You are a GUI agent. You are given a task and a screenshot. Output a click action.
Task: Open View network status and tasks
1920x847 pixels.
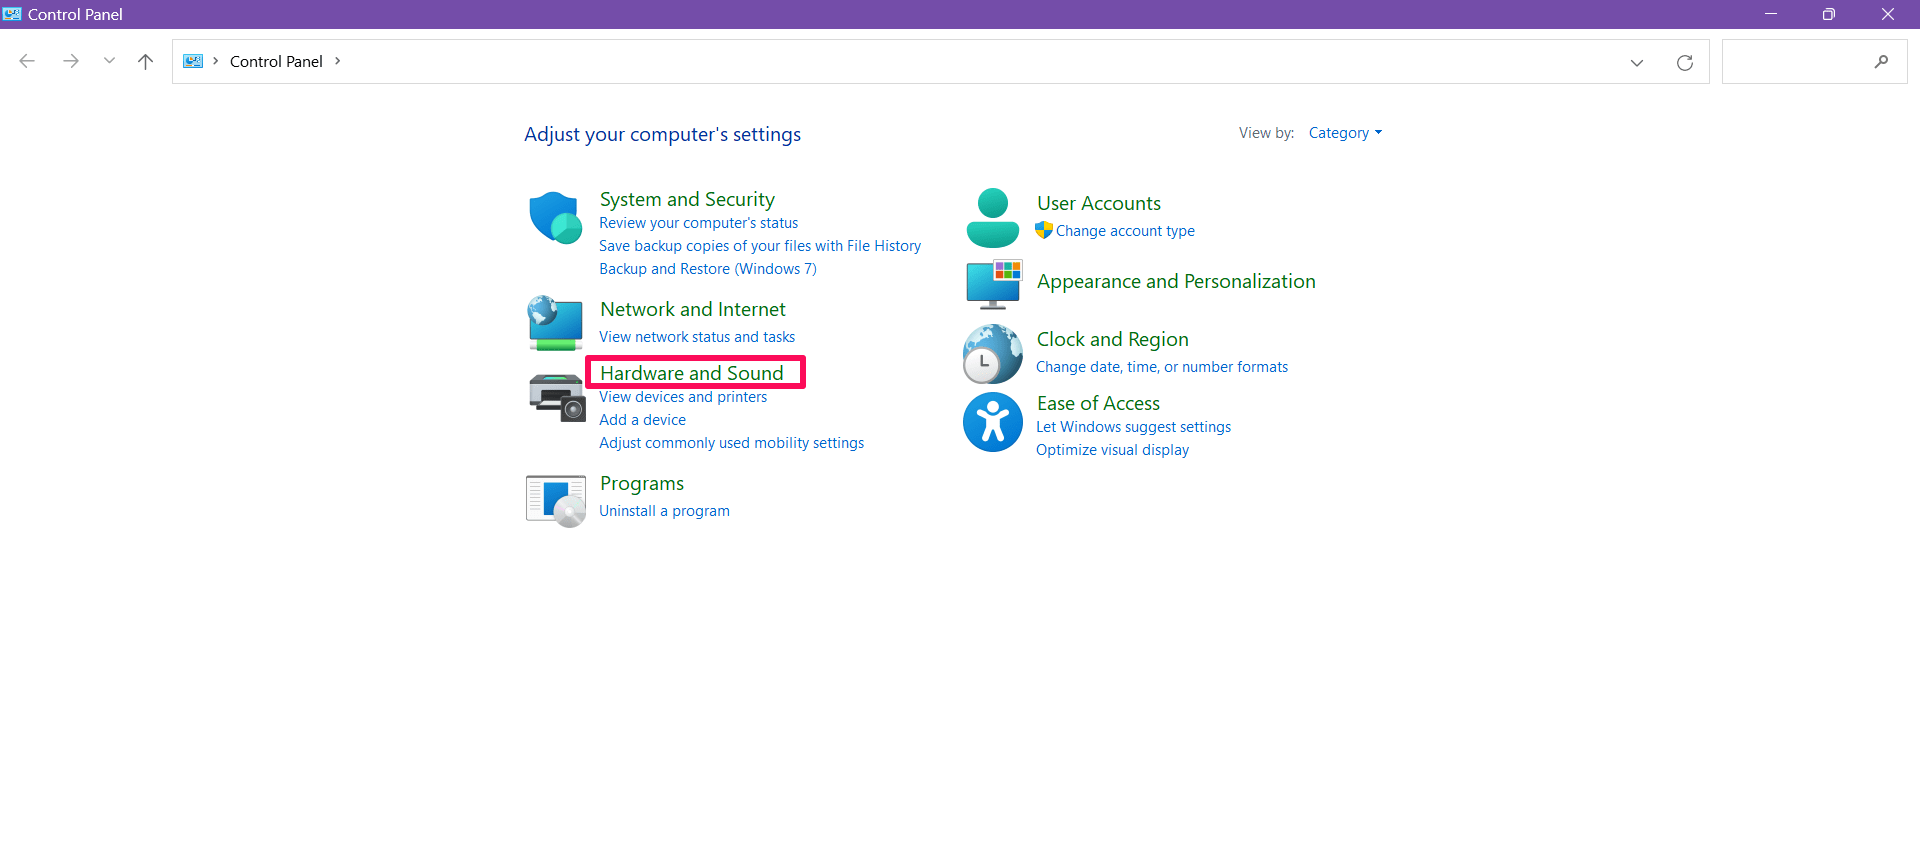(x=697, y=337)
